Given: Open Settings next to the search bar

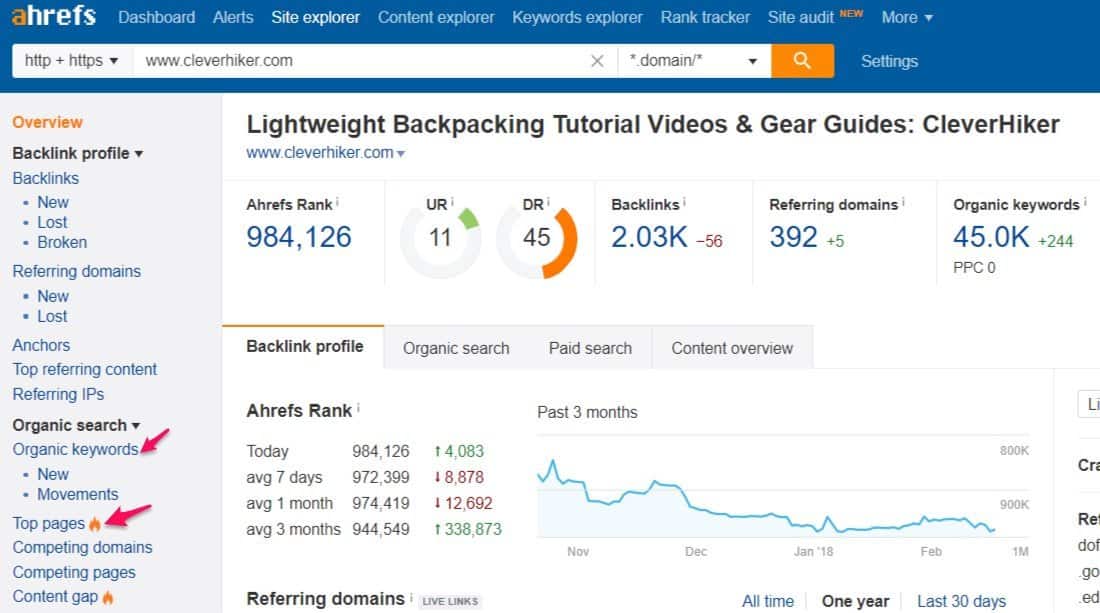Looking at the screenshot, I should click(890, 61).
